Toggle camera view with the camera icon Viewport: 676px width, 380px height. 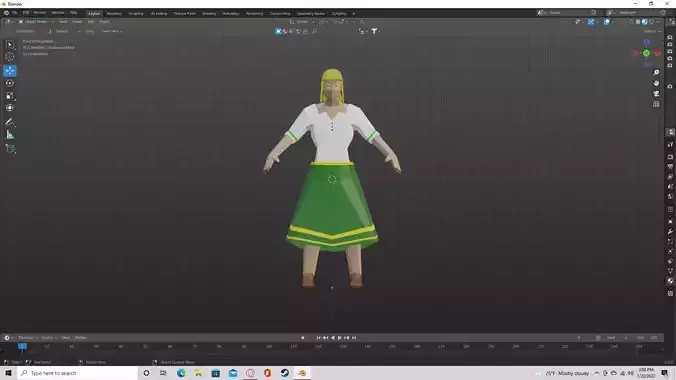656,94
